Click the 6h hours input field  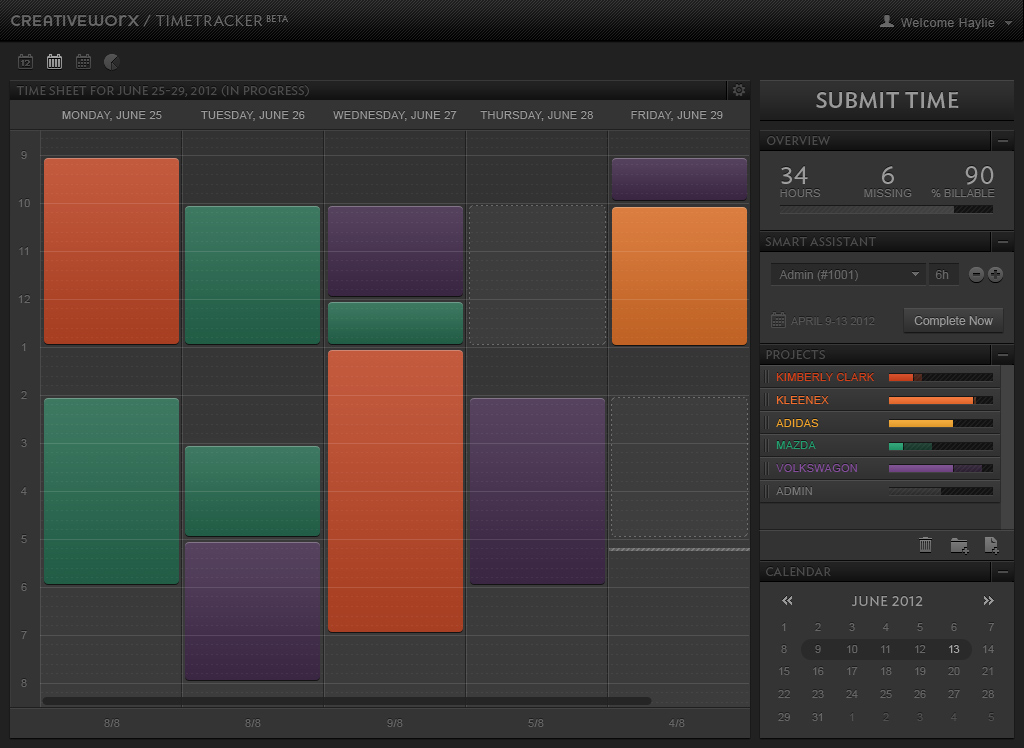click(x=943, y=273)
